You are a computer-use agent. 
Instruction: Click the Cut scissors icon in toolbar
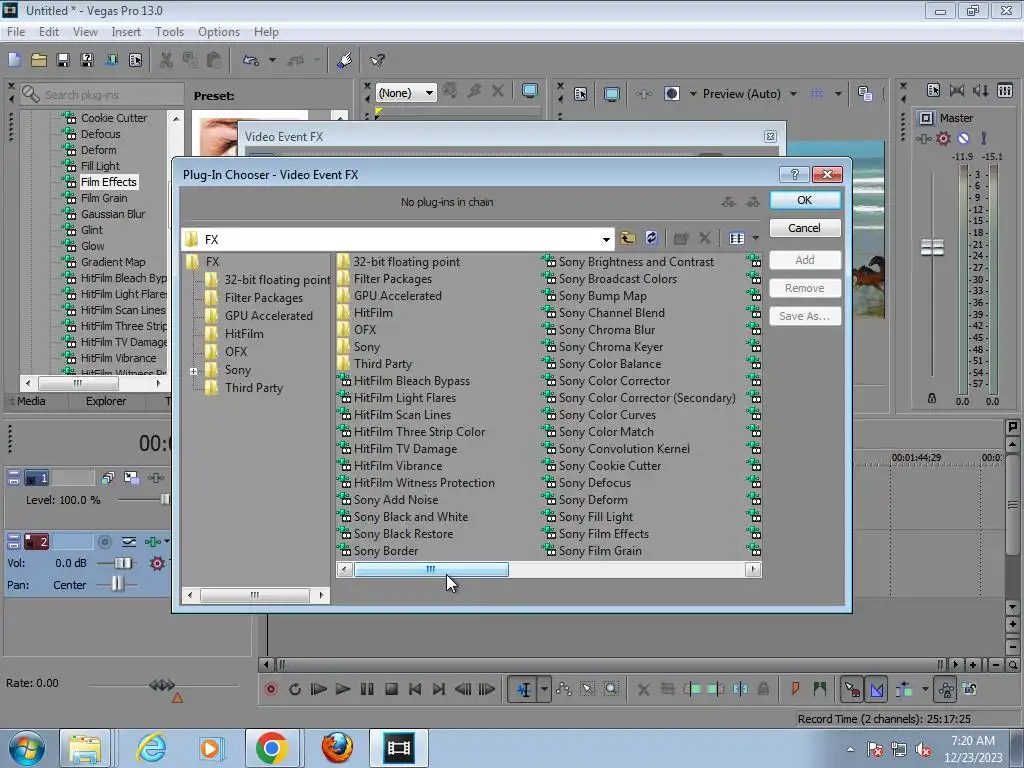tap(166, 60)
